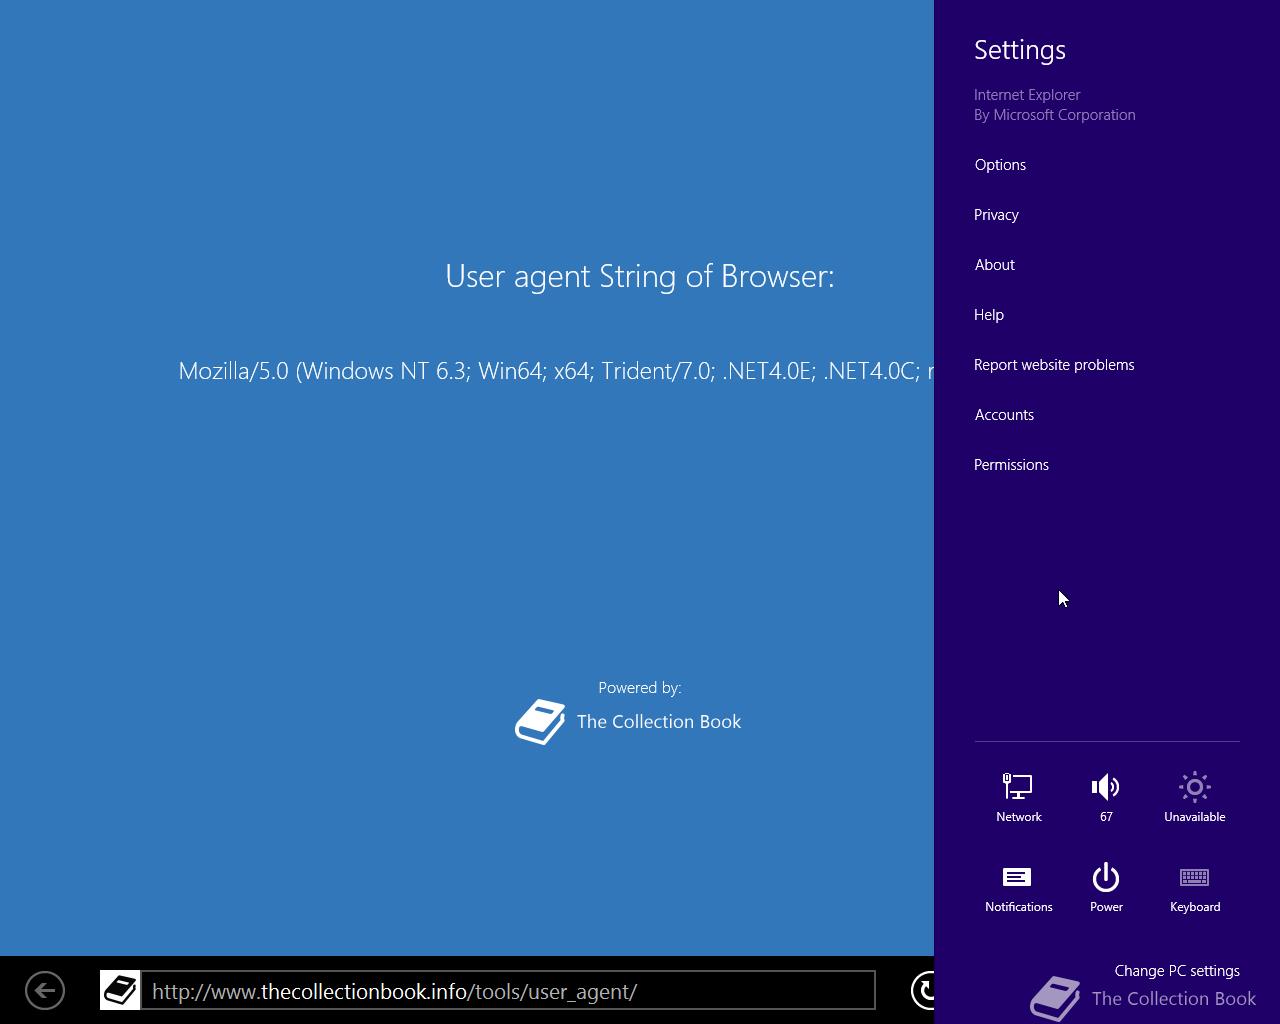
Task: Choose Report website problems
Action: pos(1054,365)
